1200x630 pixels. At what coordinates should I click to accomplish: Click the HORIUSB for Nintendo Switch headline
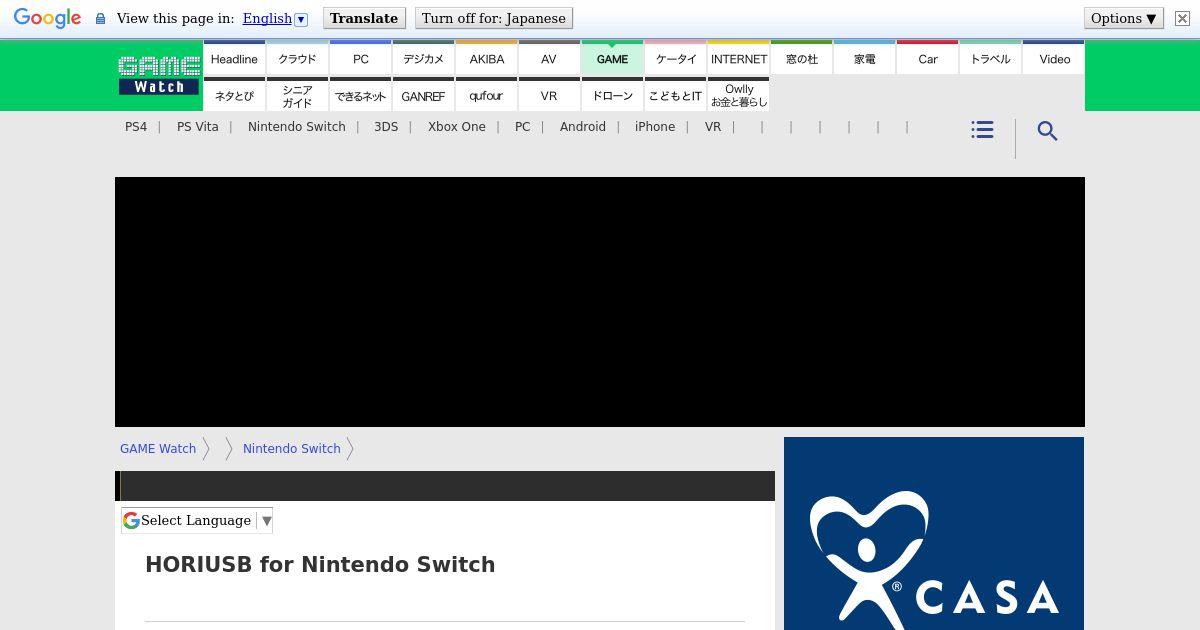point(320,564)
